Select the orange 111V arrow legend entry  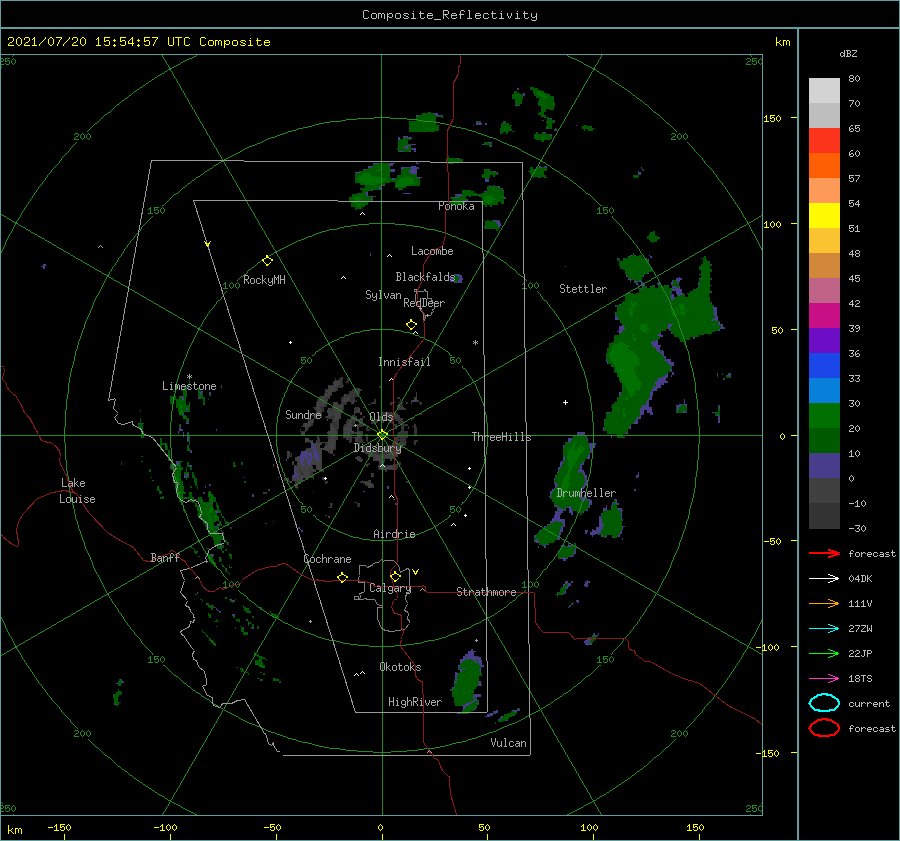point(824,603)
